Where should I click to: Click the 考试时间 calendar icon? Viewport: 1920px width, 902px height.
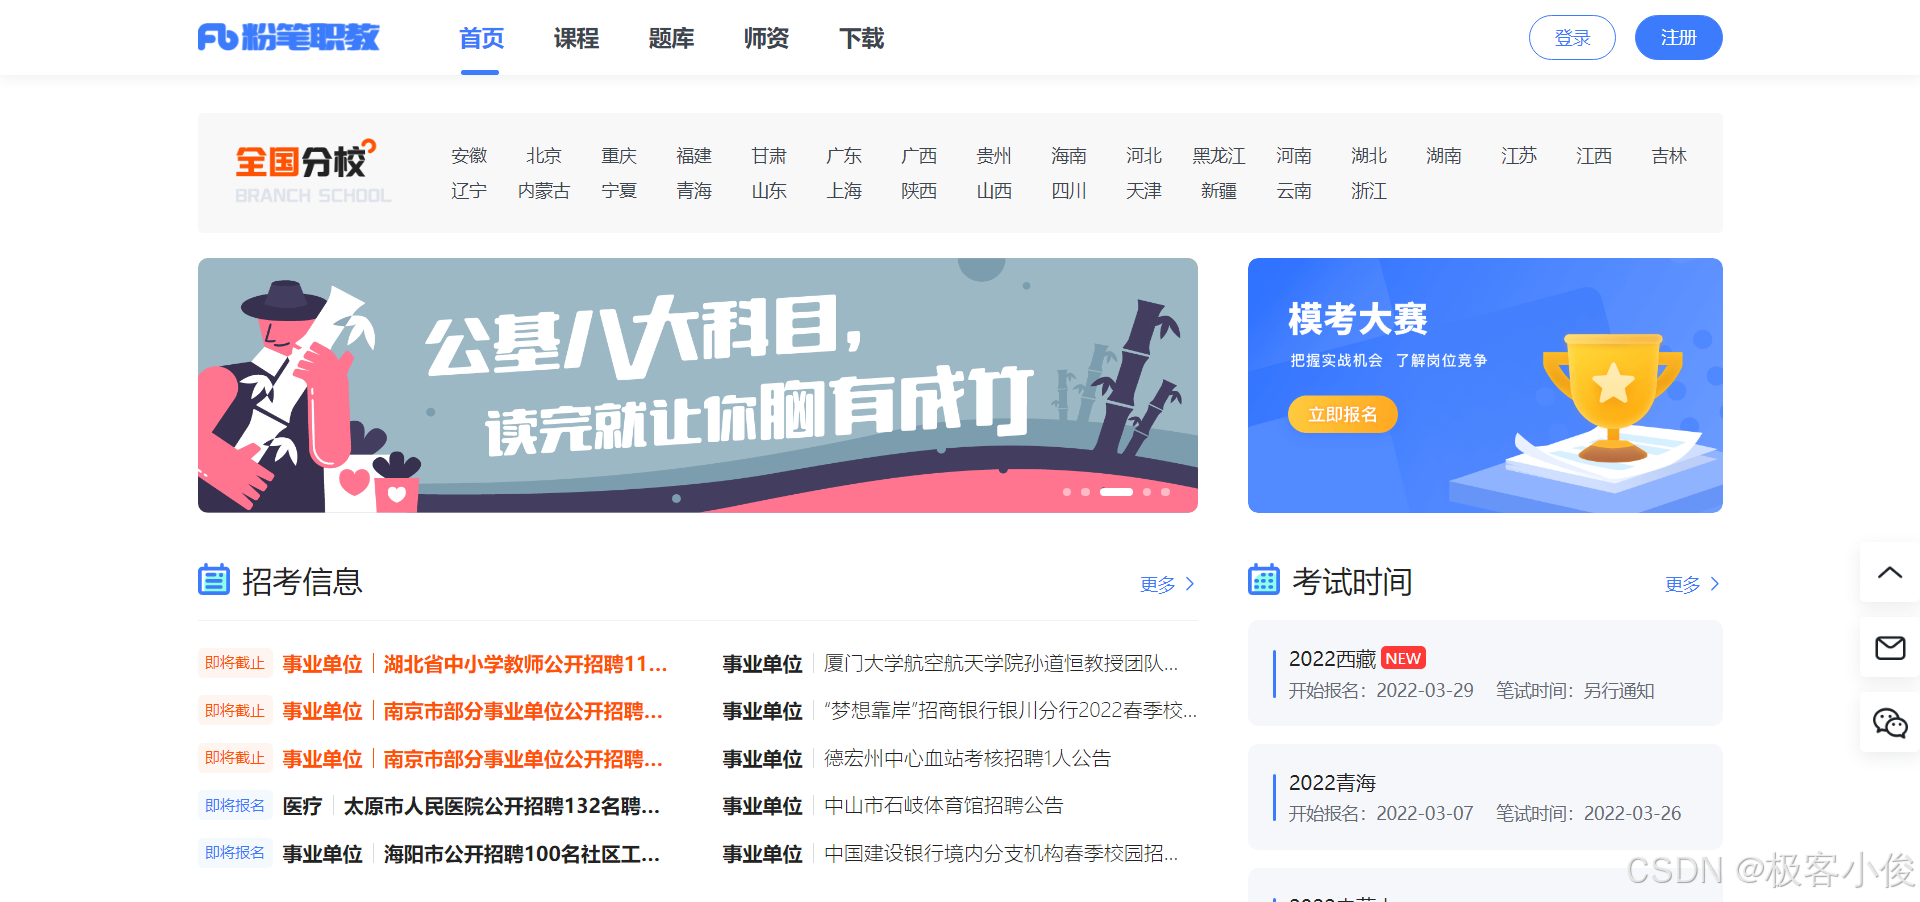(1264, 580)
